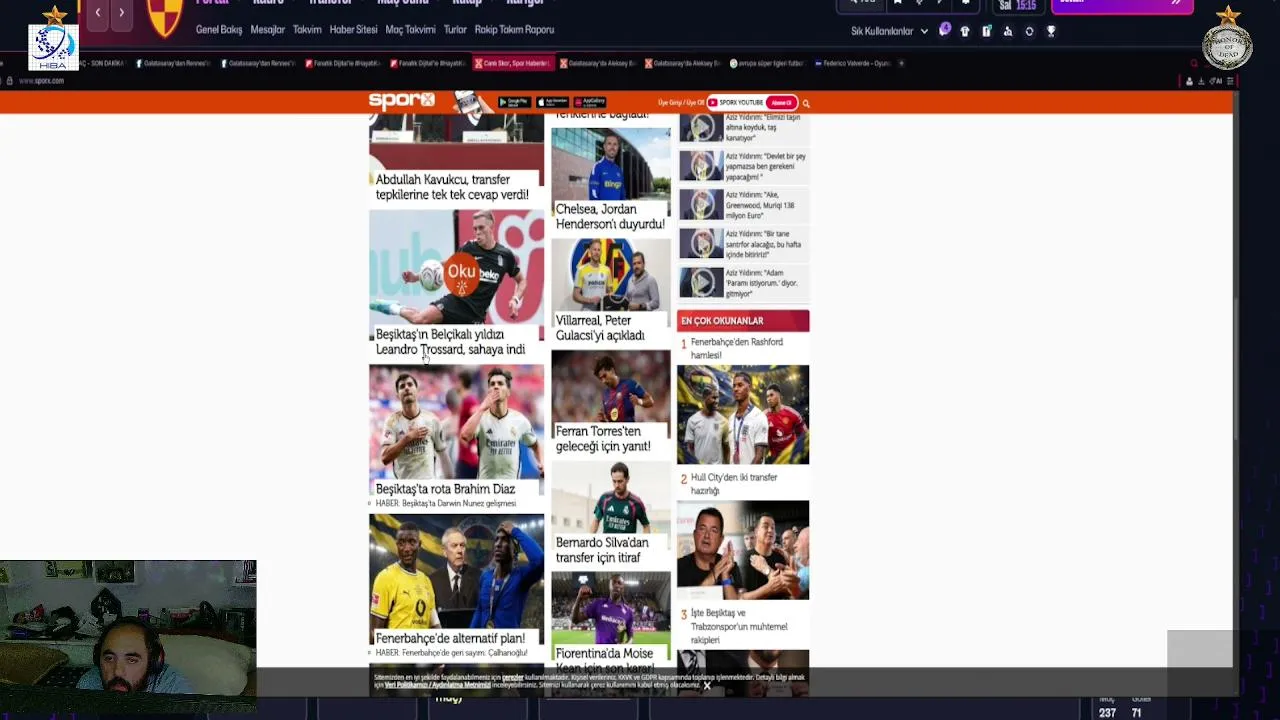1280x720 pixels.
Task: Open the Google Play store badge
Action: coord(514,102)
